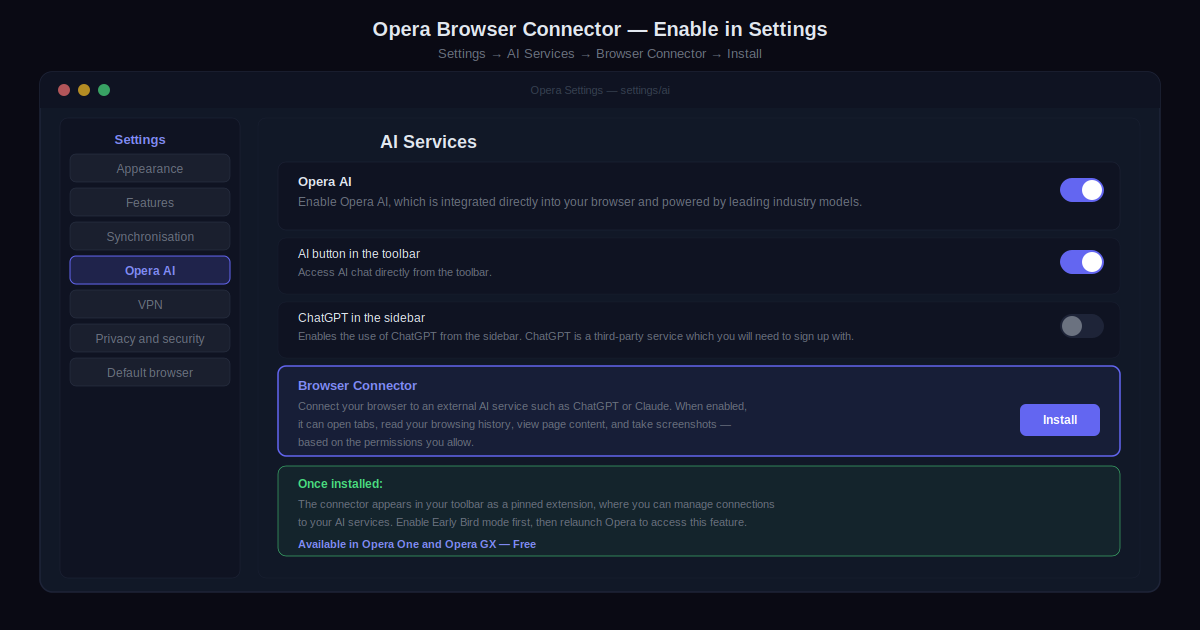Navigate to Privacy and security
Screen dimensions: 1200x630
pyautogui.click(x=150, y=338)
